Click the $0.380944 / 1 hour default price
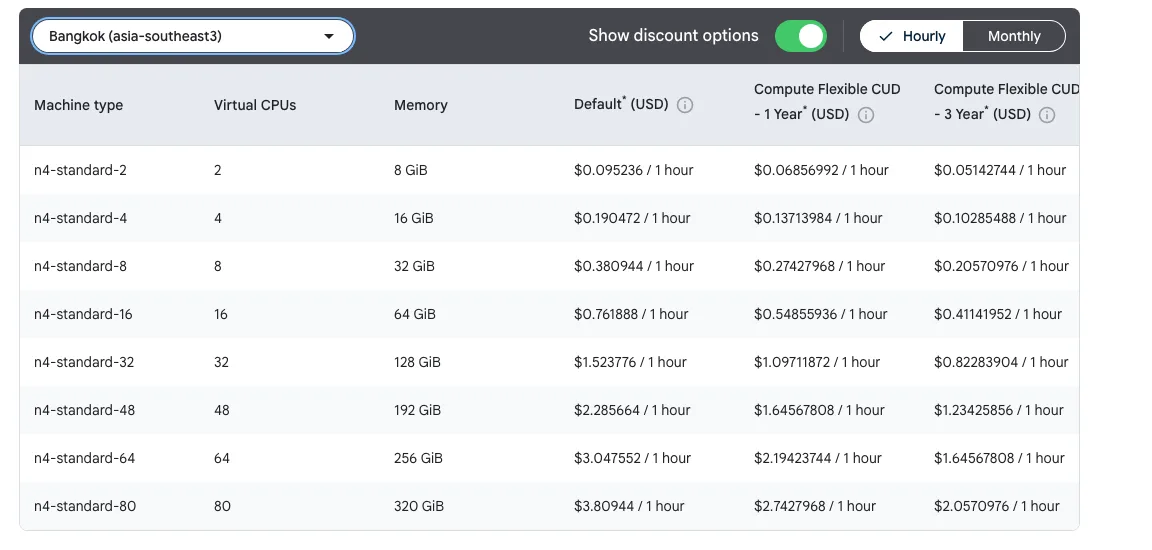 tap(633, 266)
